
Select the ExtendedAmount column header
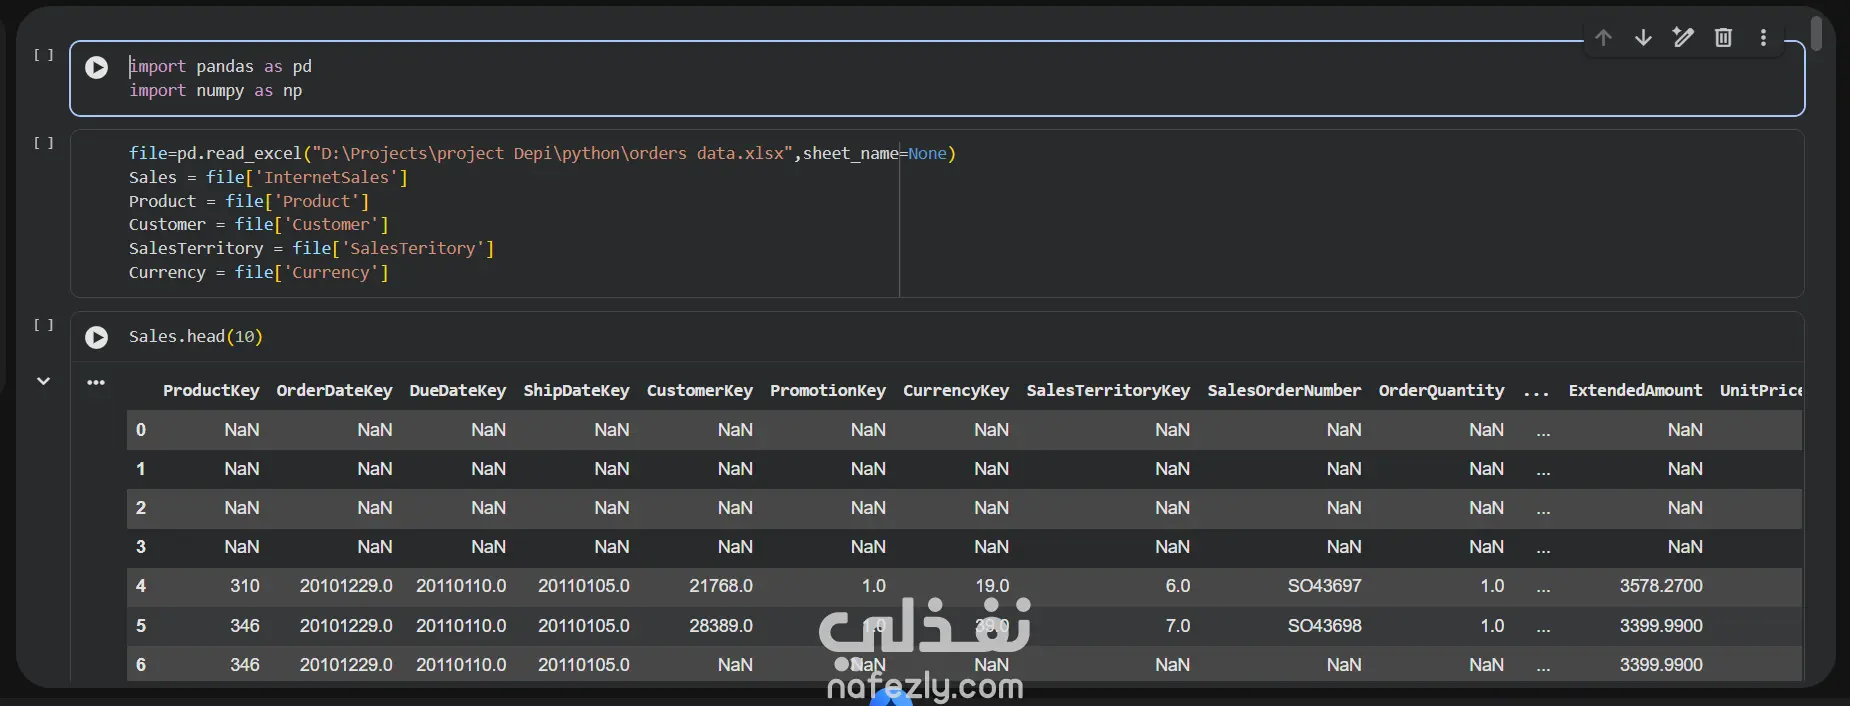point(1635,391)
